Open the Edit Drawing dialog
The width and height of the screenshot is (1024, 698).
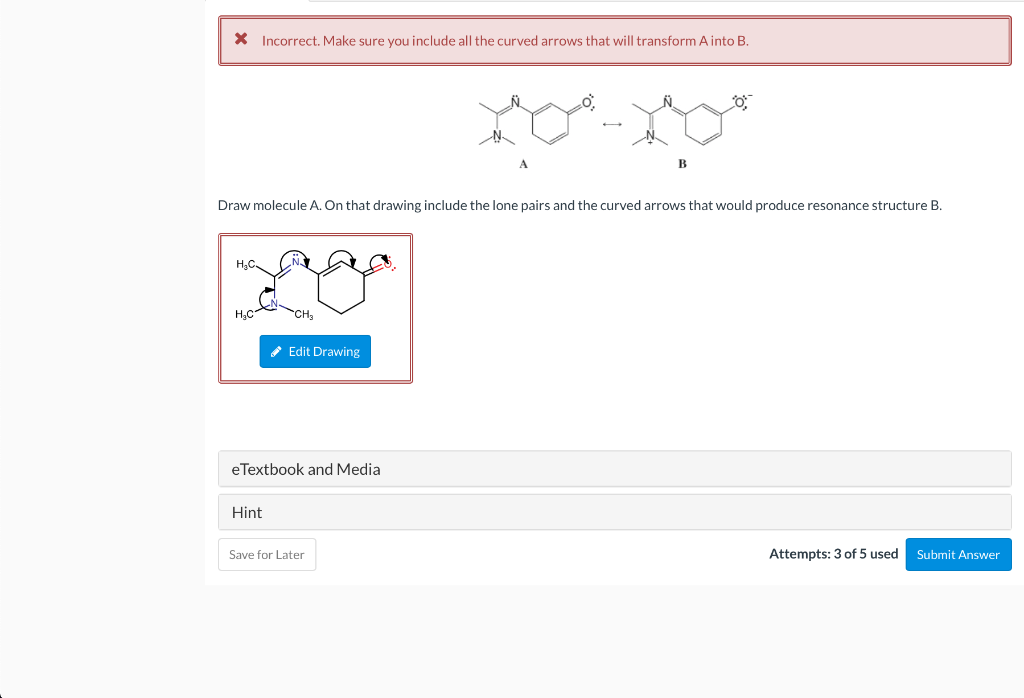point(315,351)
